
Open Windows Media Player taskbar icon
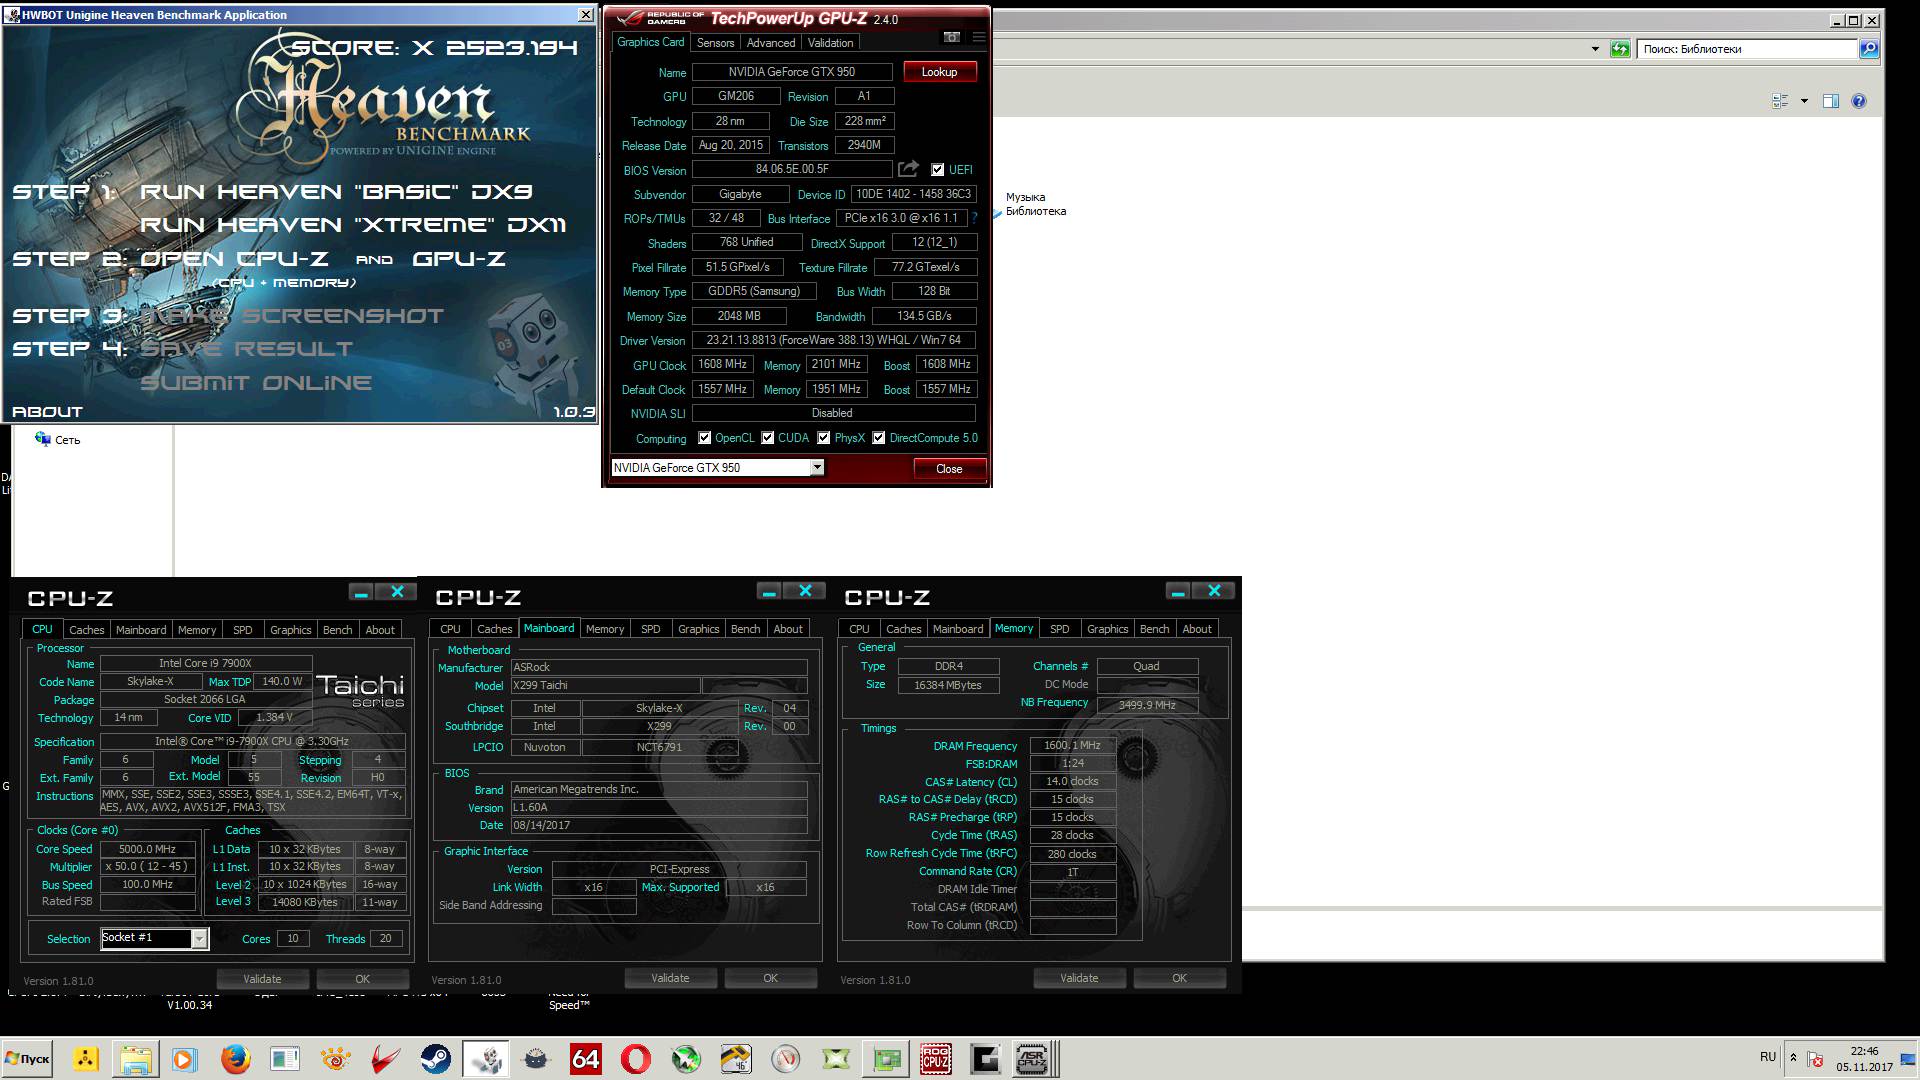pos(184,1059)
